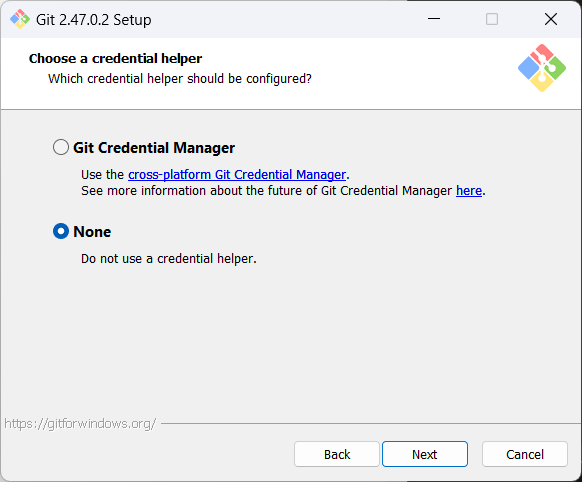Cancel the Git installation
This screenshot has height=482, width=582.
point(525,454)
